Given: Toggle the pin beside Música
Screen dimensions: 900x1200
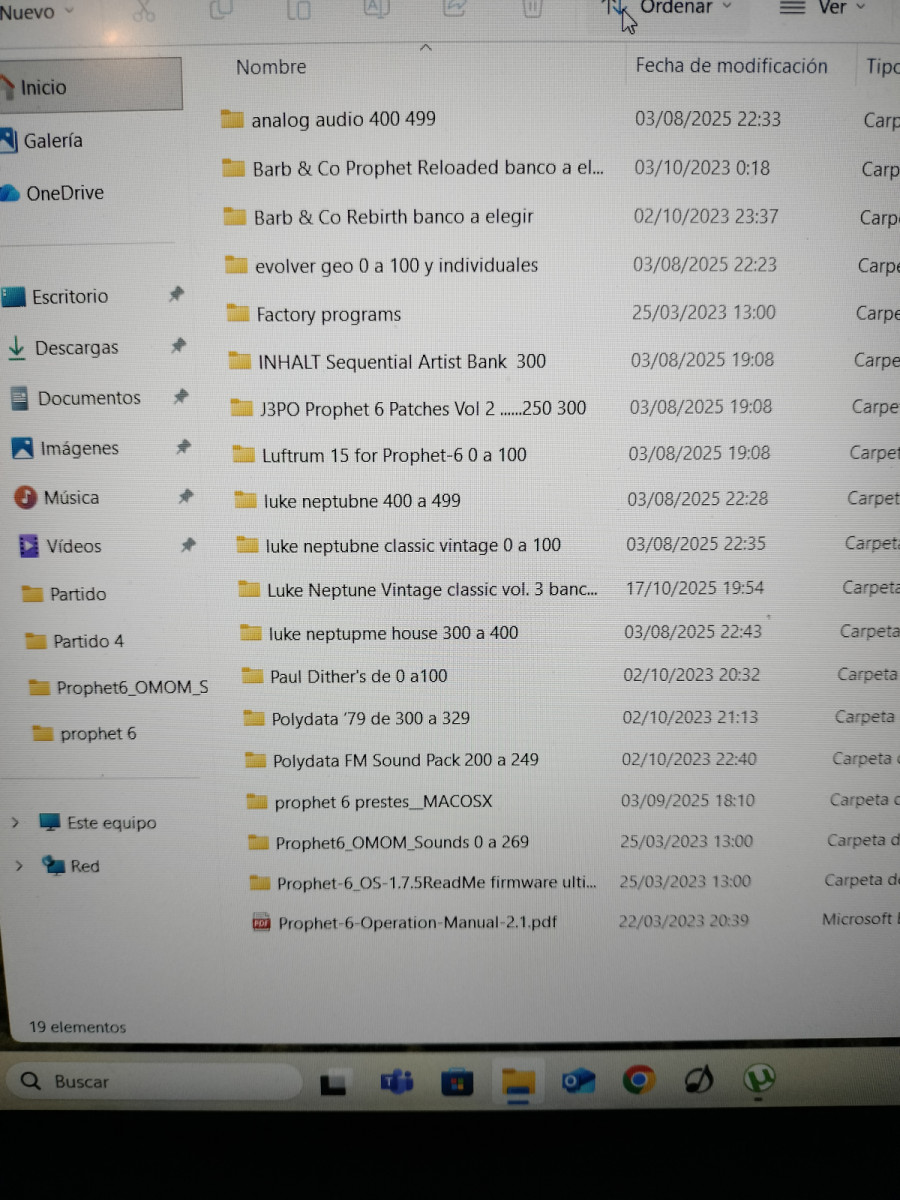Looking at the screenshot, I should click(x=184, y=496).
